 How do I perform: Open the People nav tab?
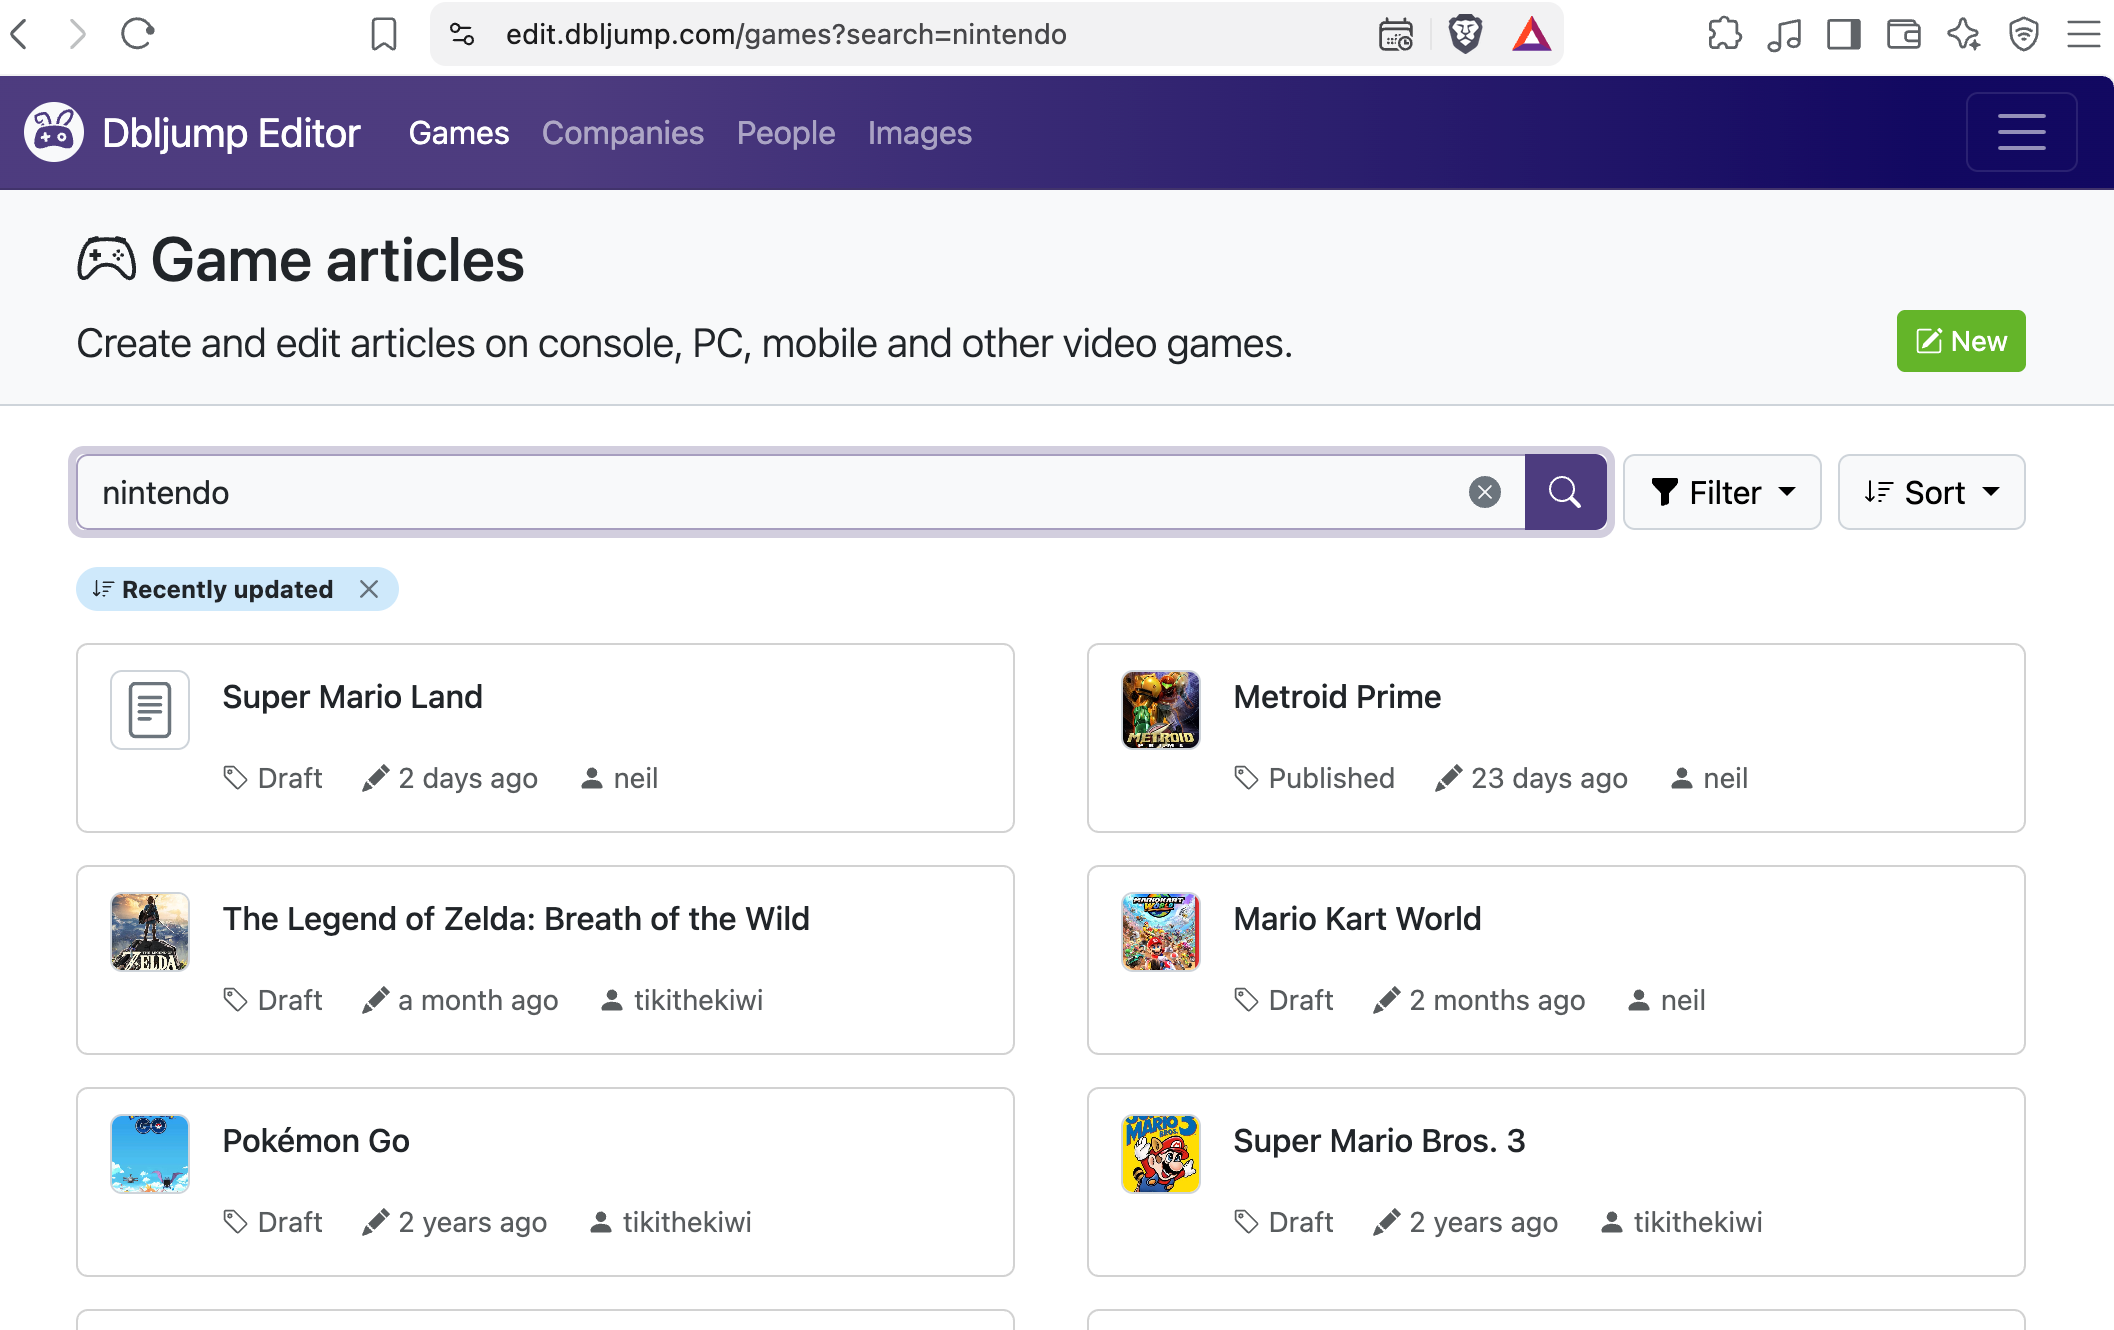click(x=786, y=133)
